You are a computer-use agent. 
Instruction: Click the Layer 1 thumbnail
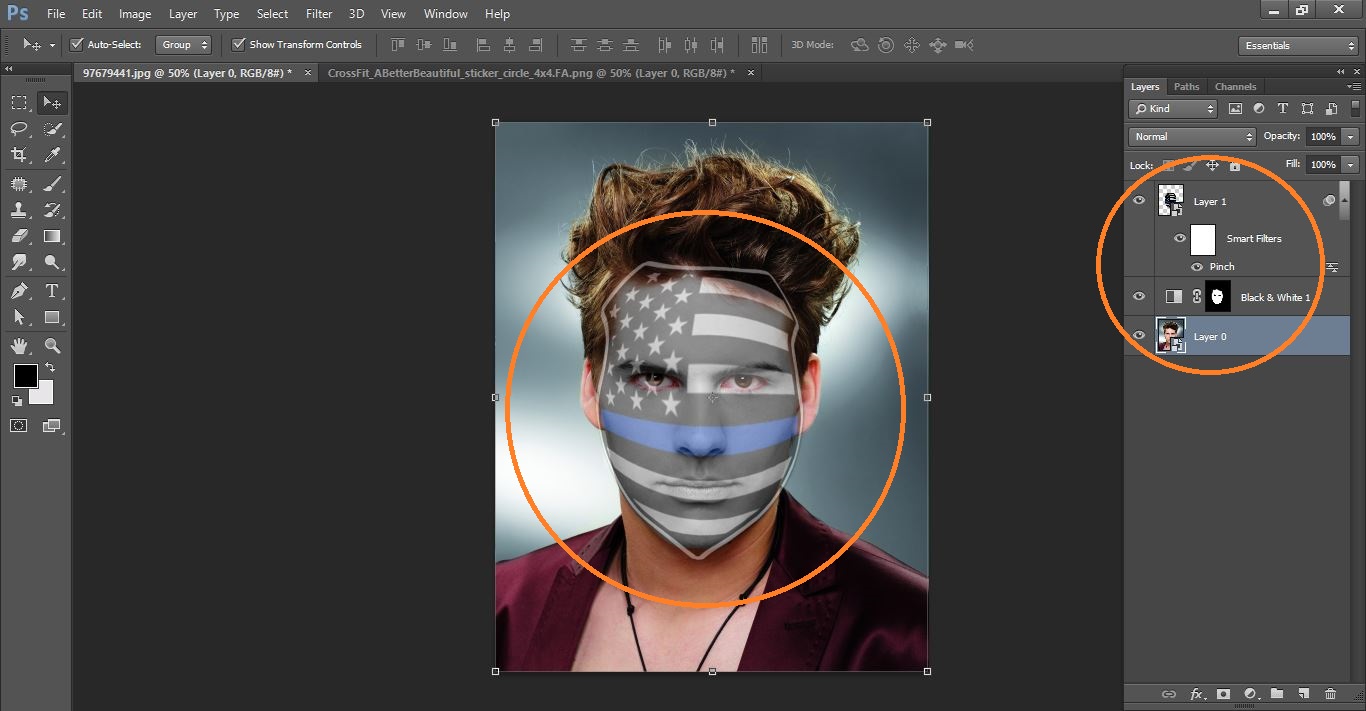(x=1170, y=200)
